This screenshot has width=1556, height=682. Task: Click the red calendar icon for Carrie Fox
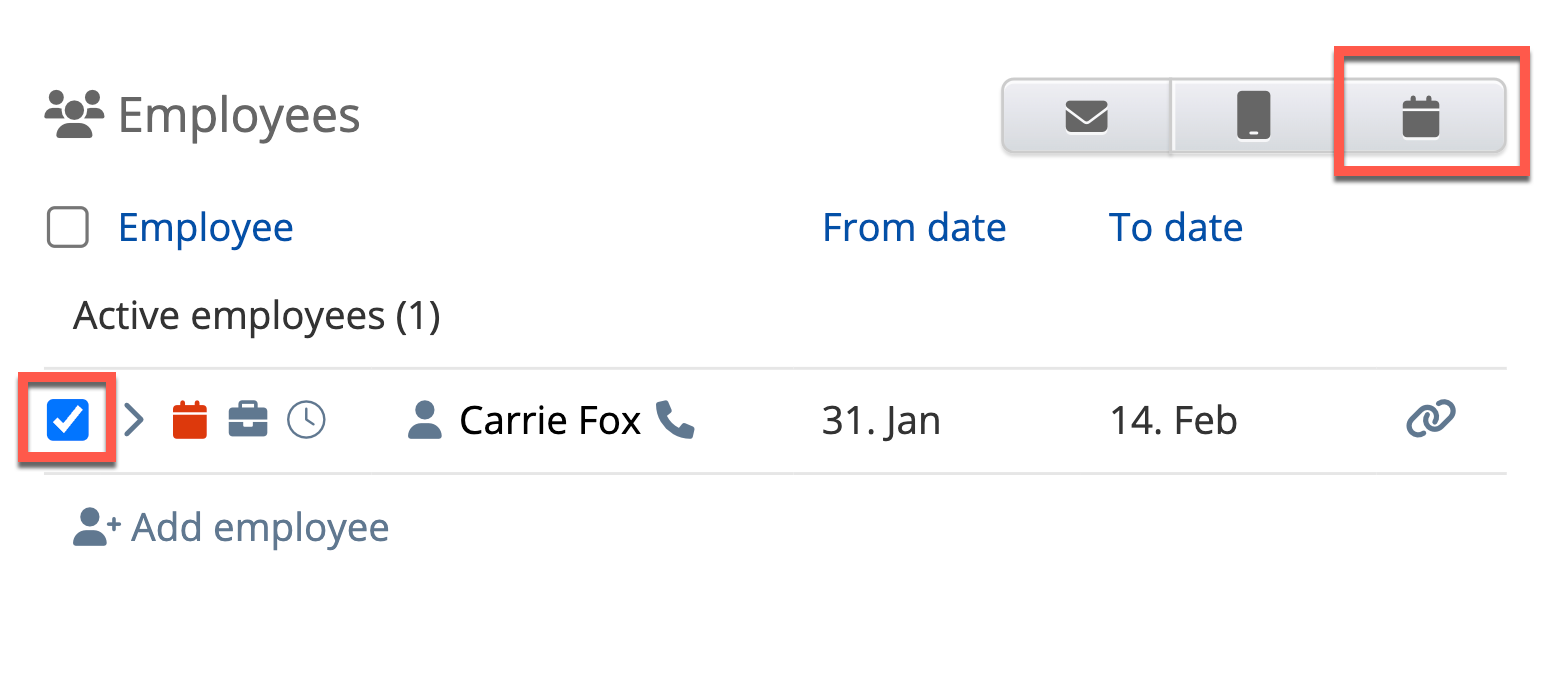tap(190, 420)
